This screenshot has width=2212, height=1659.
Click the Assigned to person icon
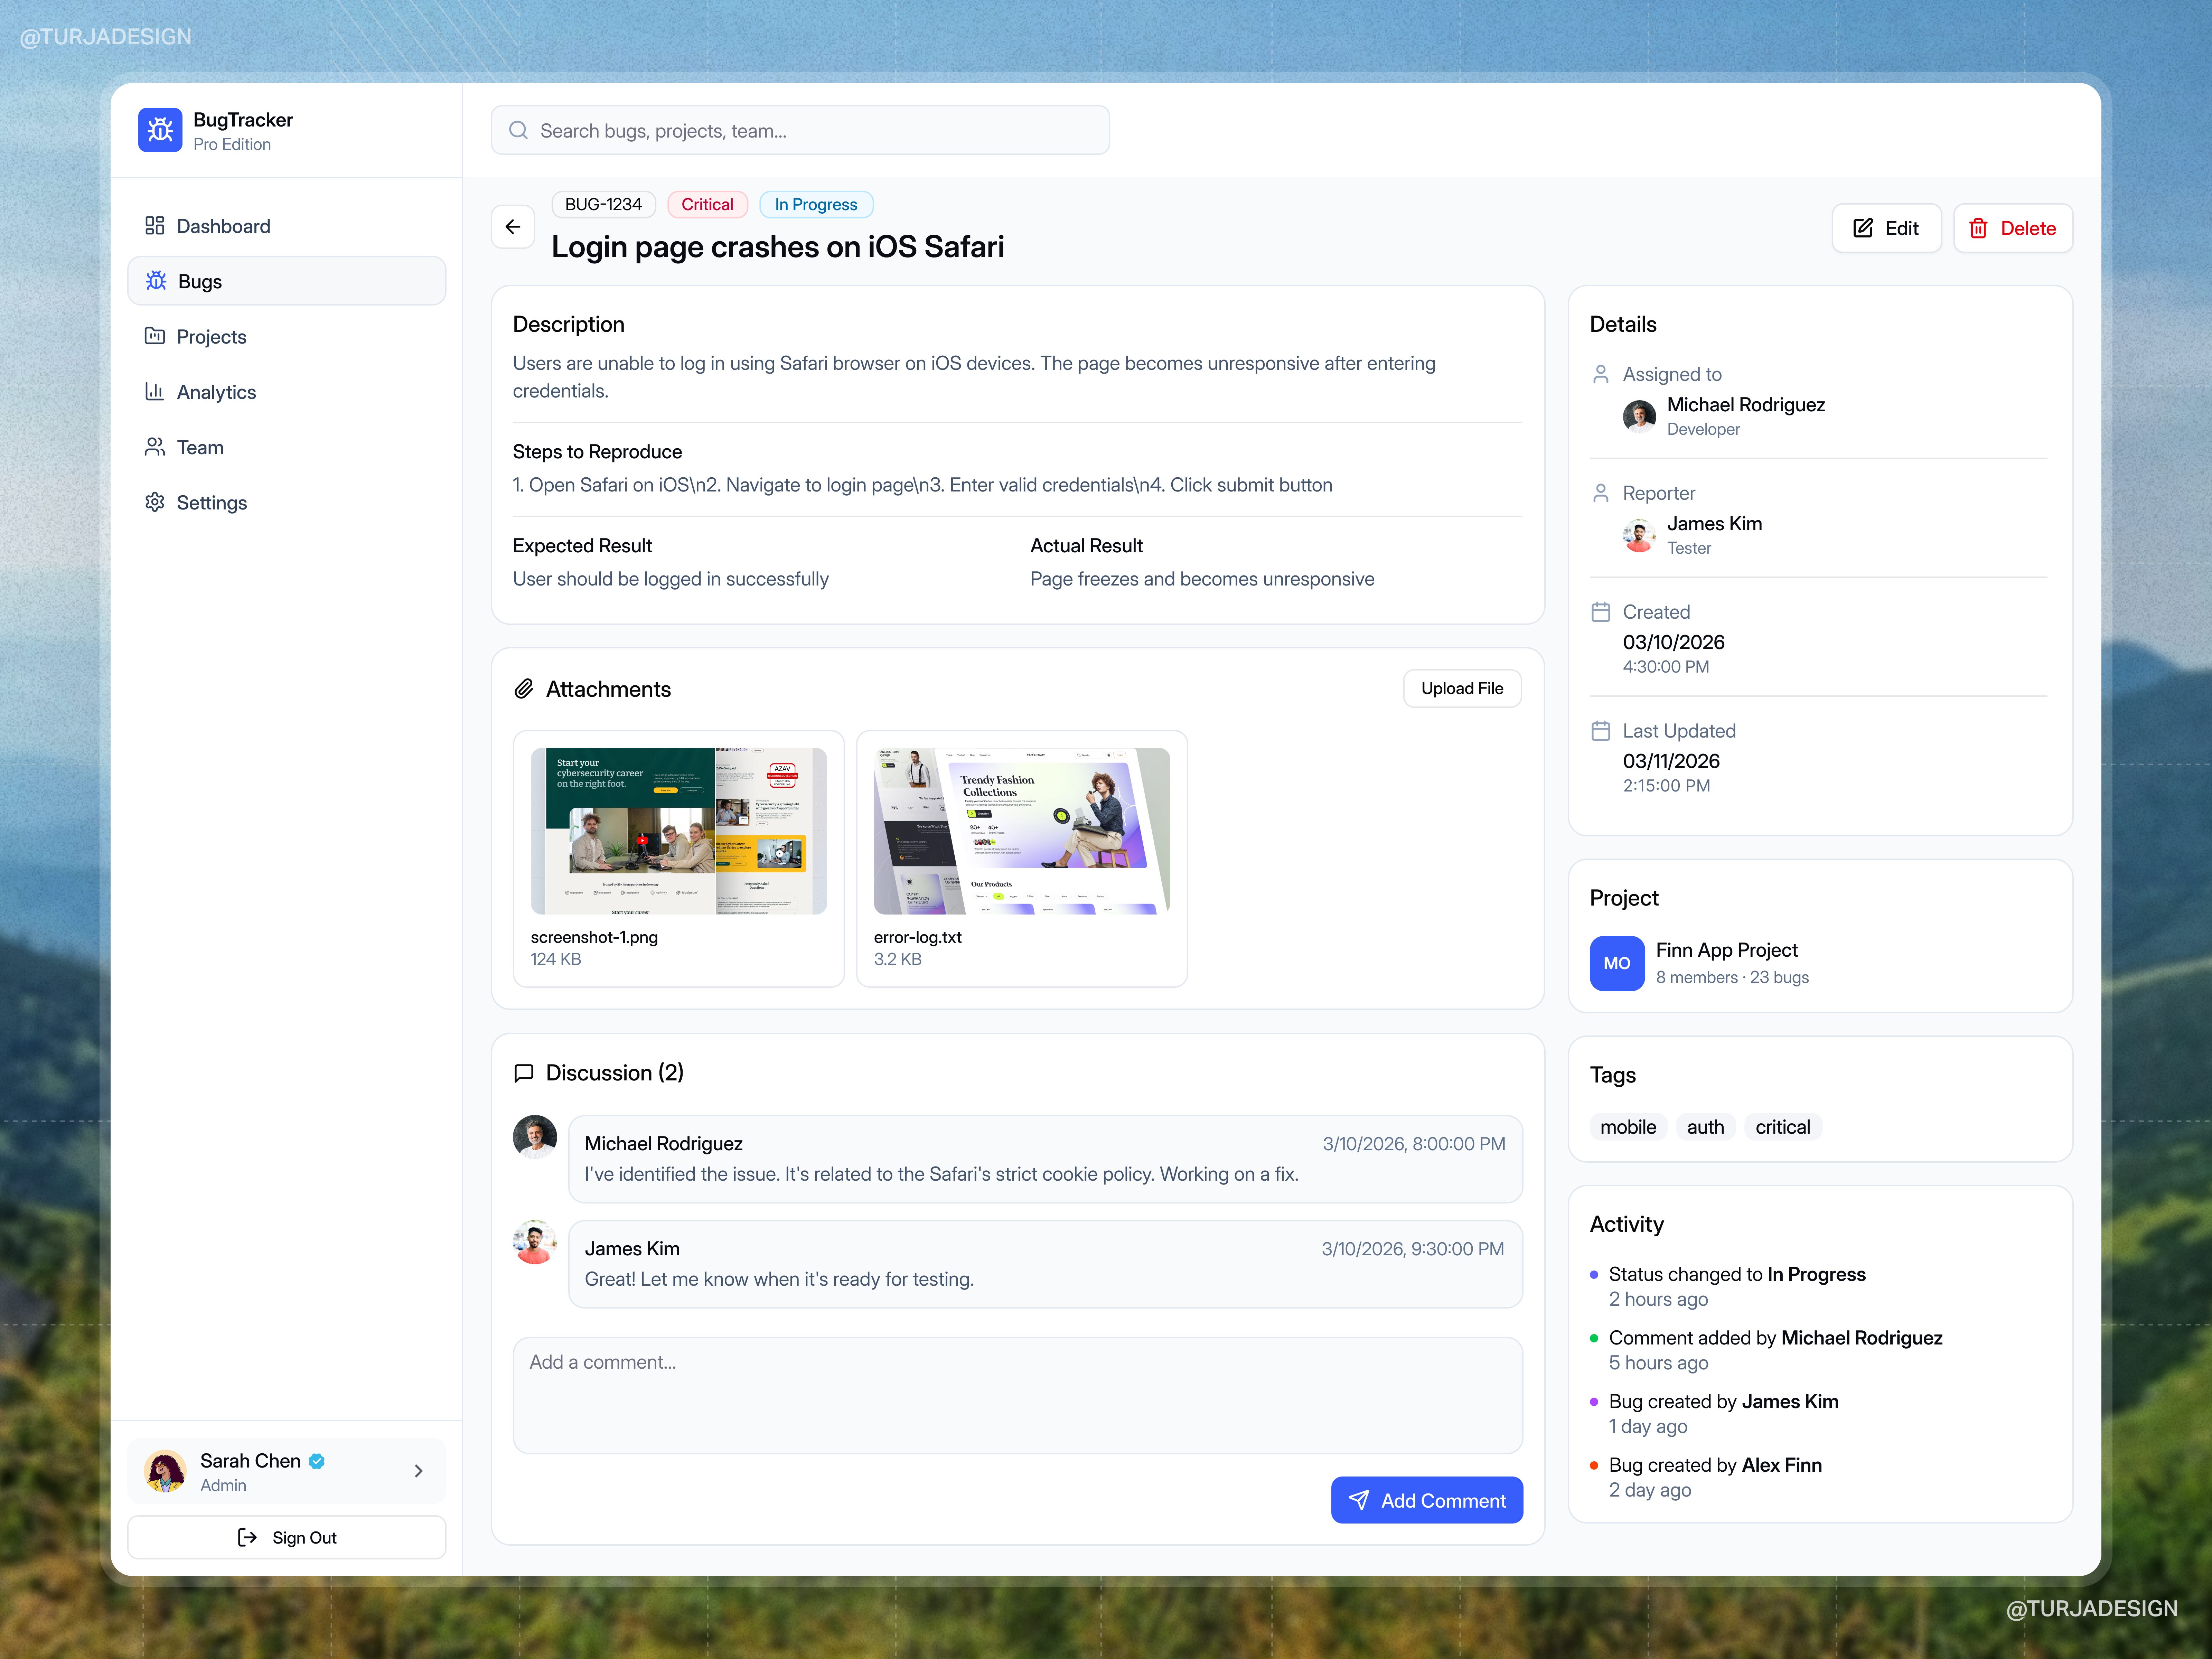coord(1601,374)
